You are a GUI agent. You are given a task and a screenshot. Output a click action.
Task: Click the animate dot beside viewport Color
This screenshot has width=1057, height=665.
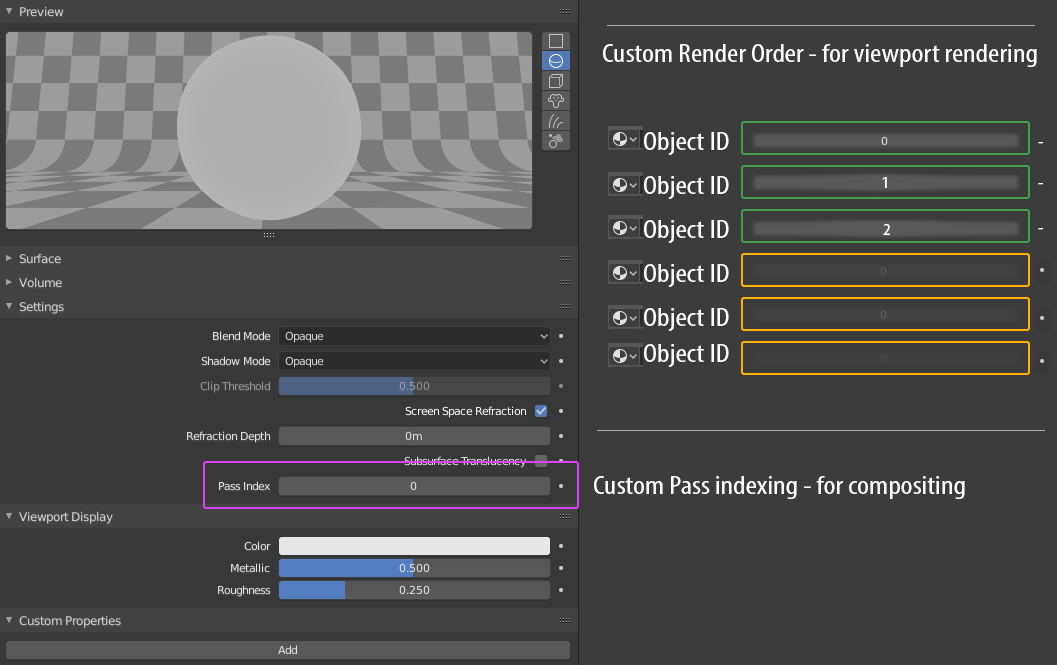click(561, 546)
